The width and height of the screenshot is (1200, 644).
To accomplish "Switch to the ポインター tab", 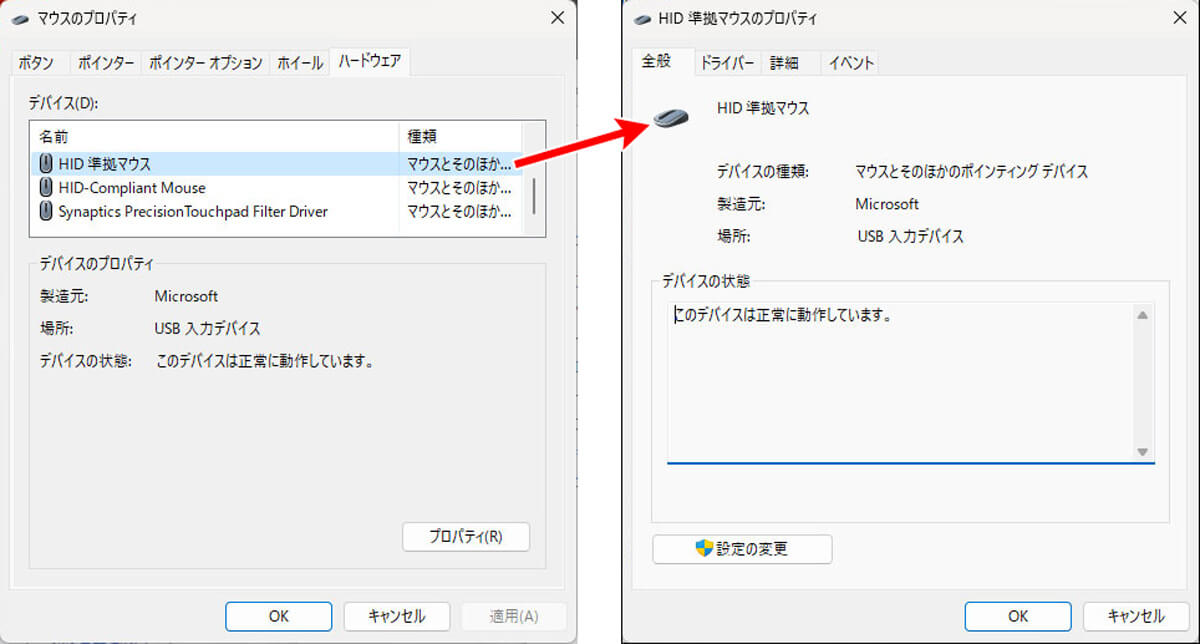I will pos(105,63).
